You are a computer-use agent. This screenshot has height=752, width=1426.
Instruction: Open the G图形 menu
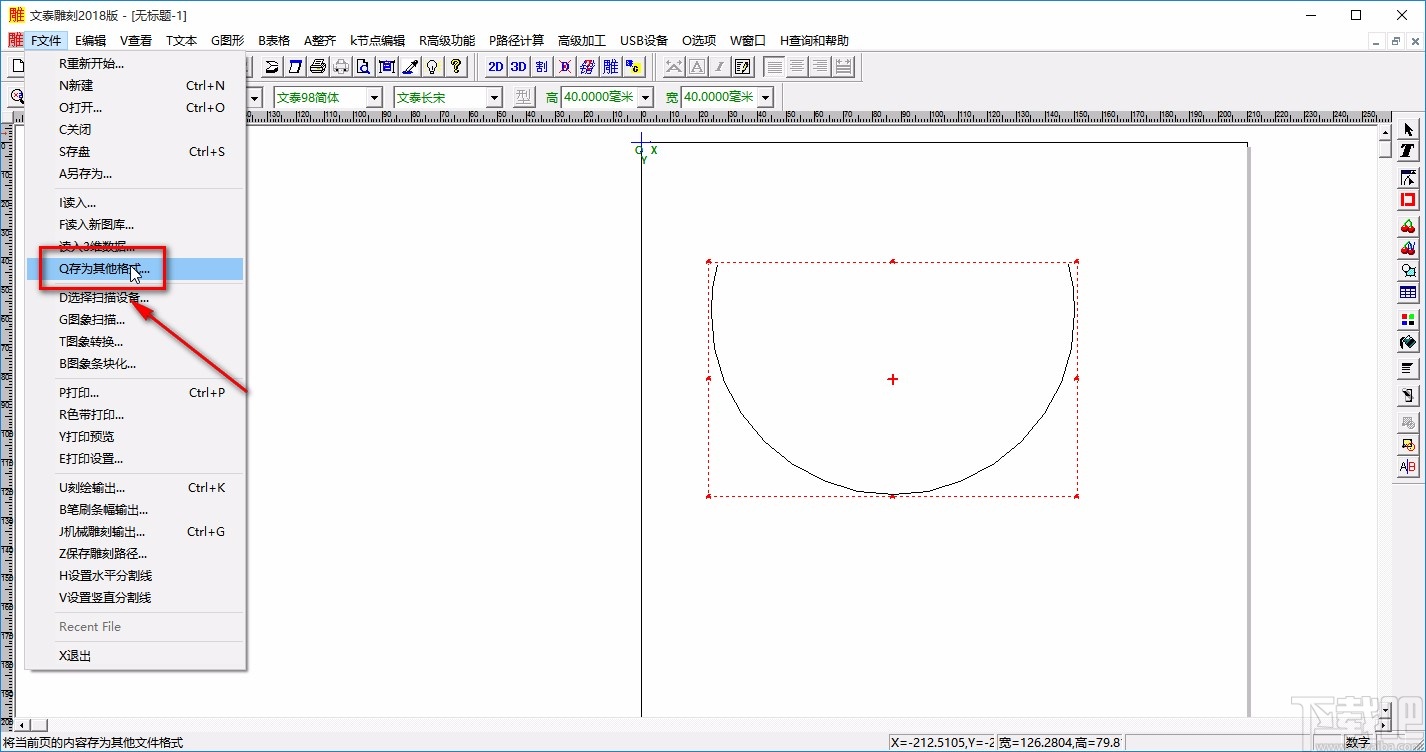227,41
